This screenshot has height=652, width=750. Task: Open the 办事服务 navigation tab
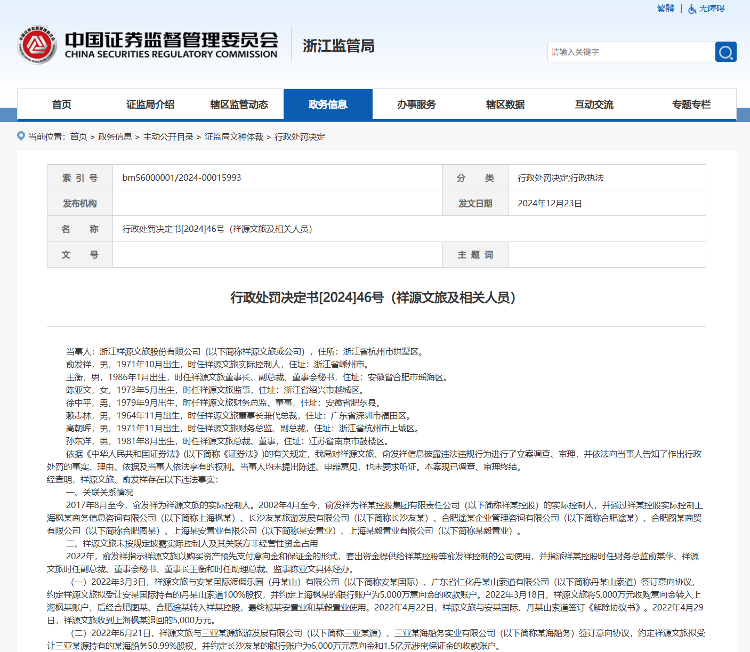click(x=417, y=104)
